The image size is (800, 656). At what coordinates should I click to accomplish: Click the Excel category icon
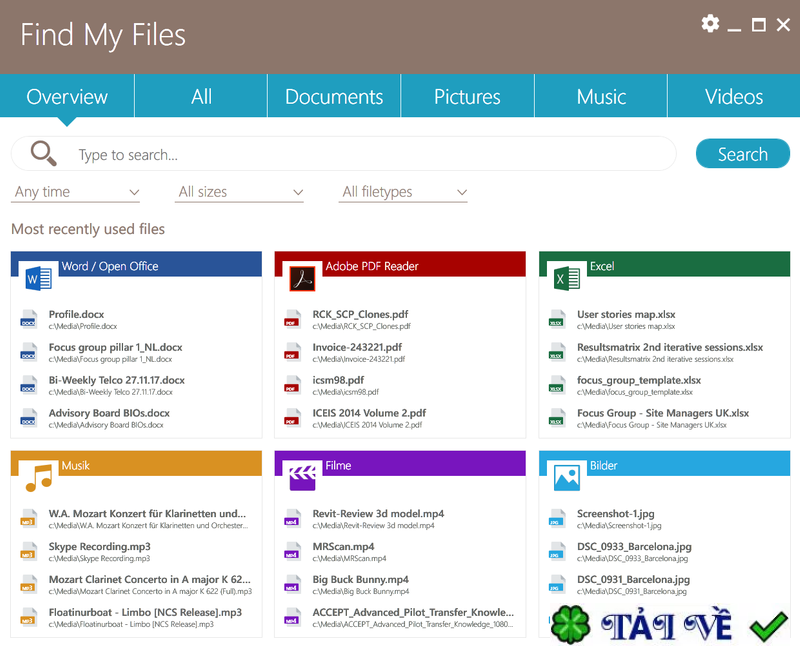click(x=567, y=278)
